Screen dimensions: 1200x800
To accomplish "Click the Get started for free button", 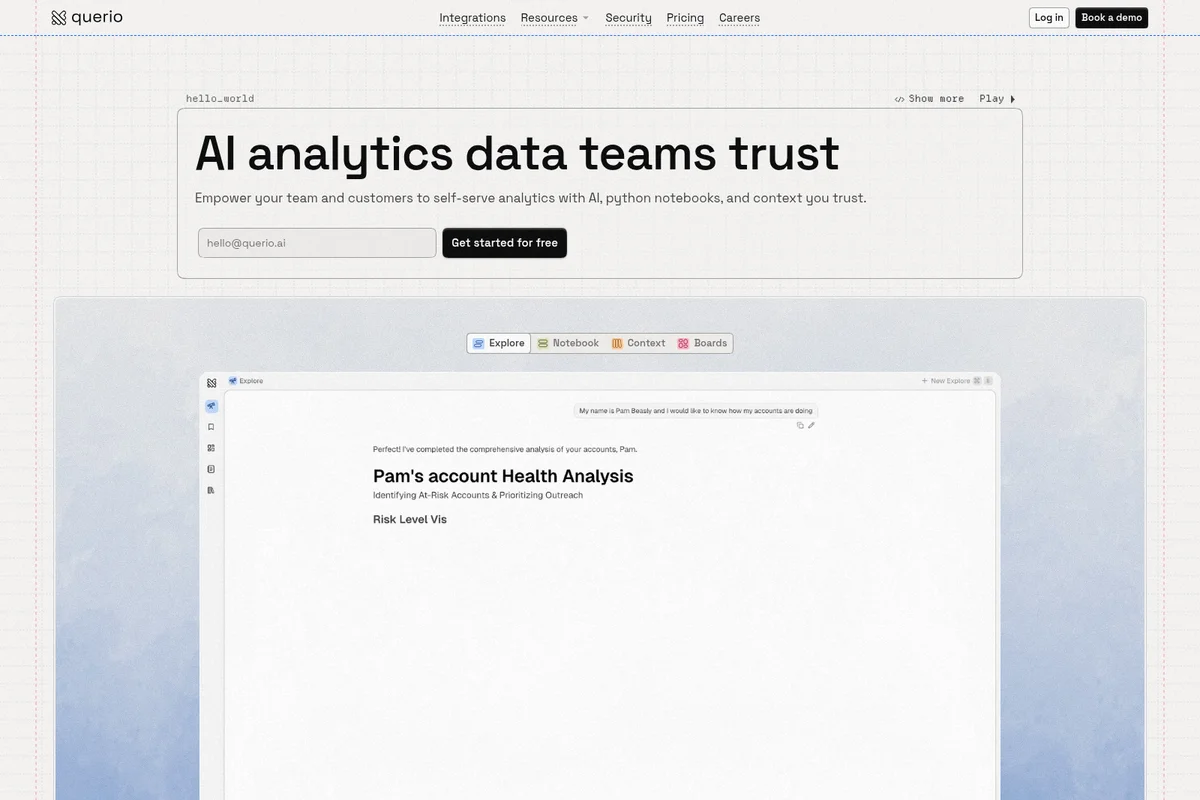I will (x=504, y=243).
